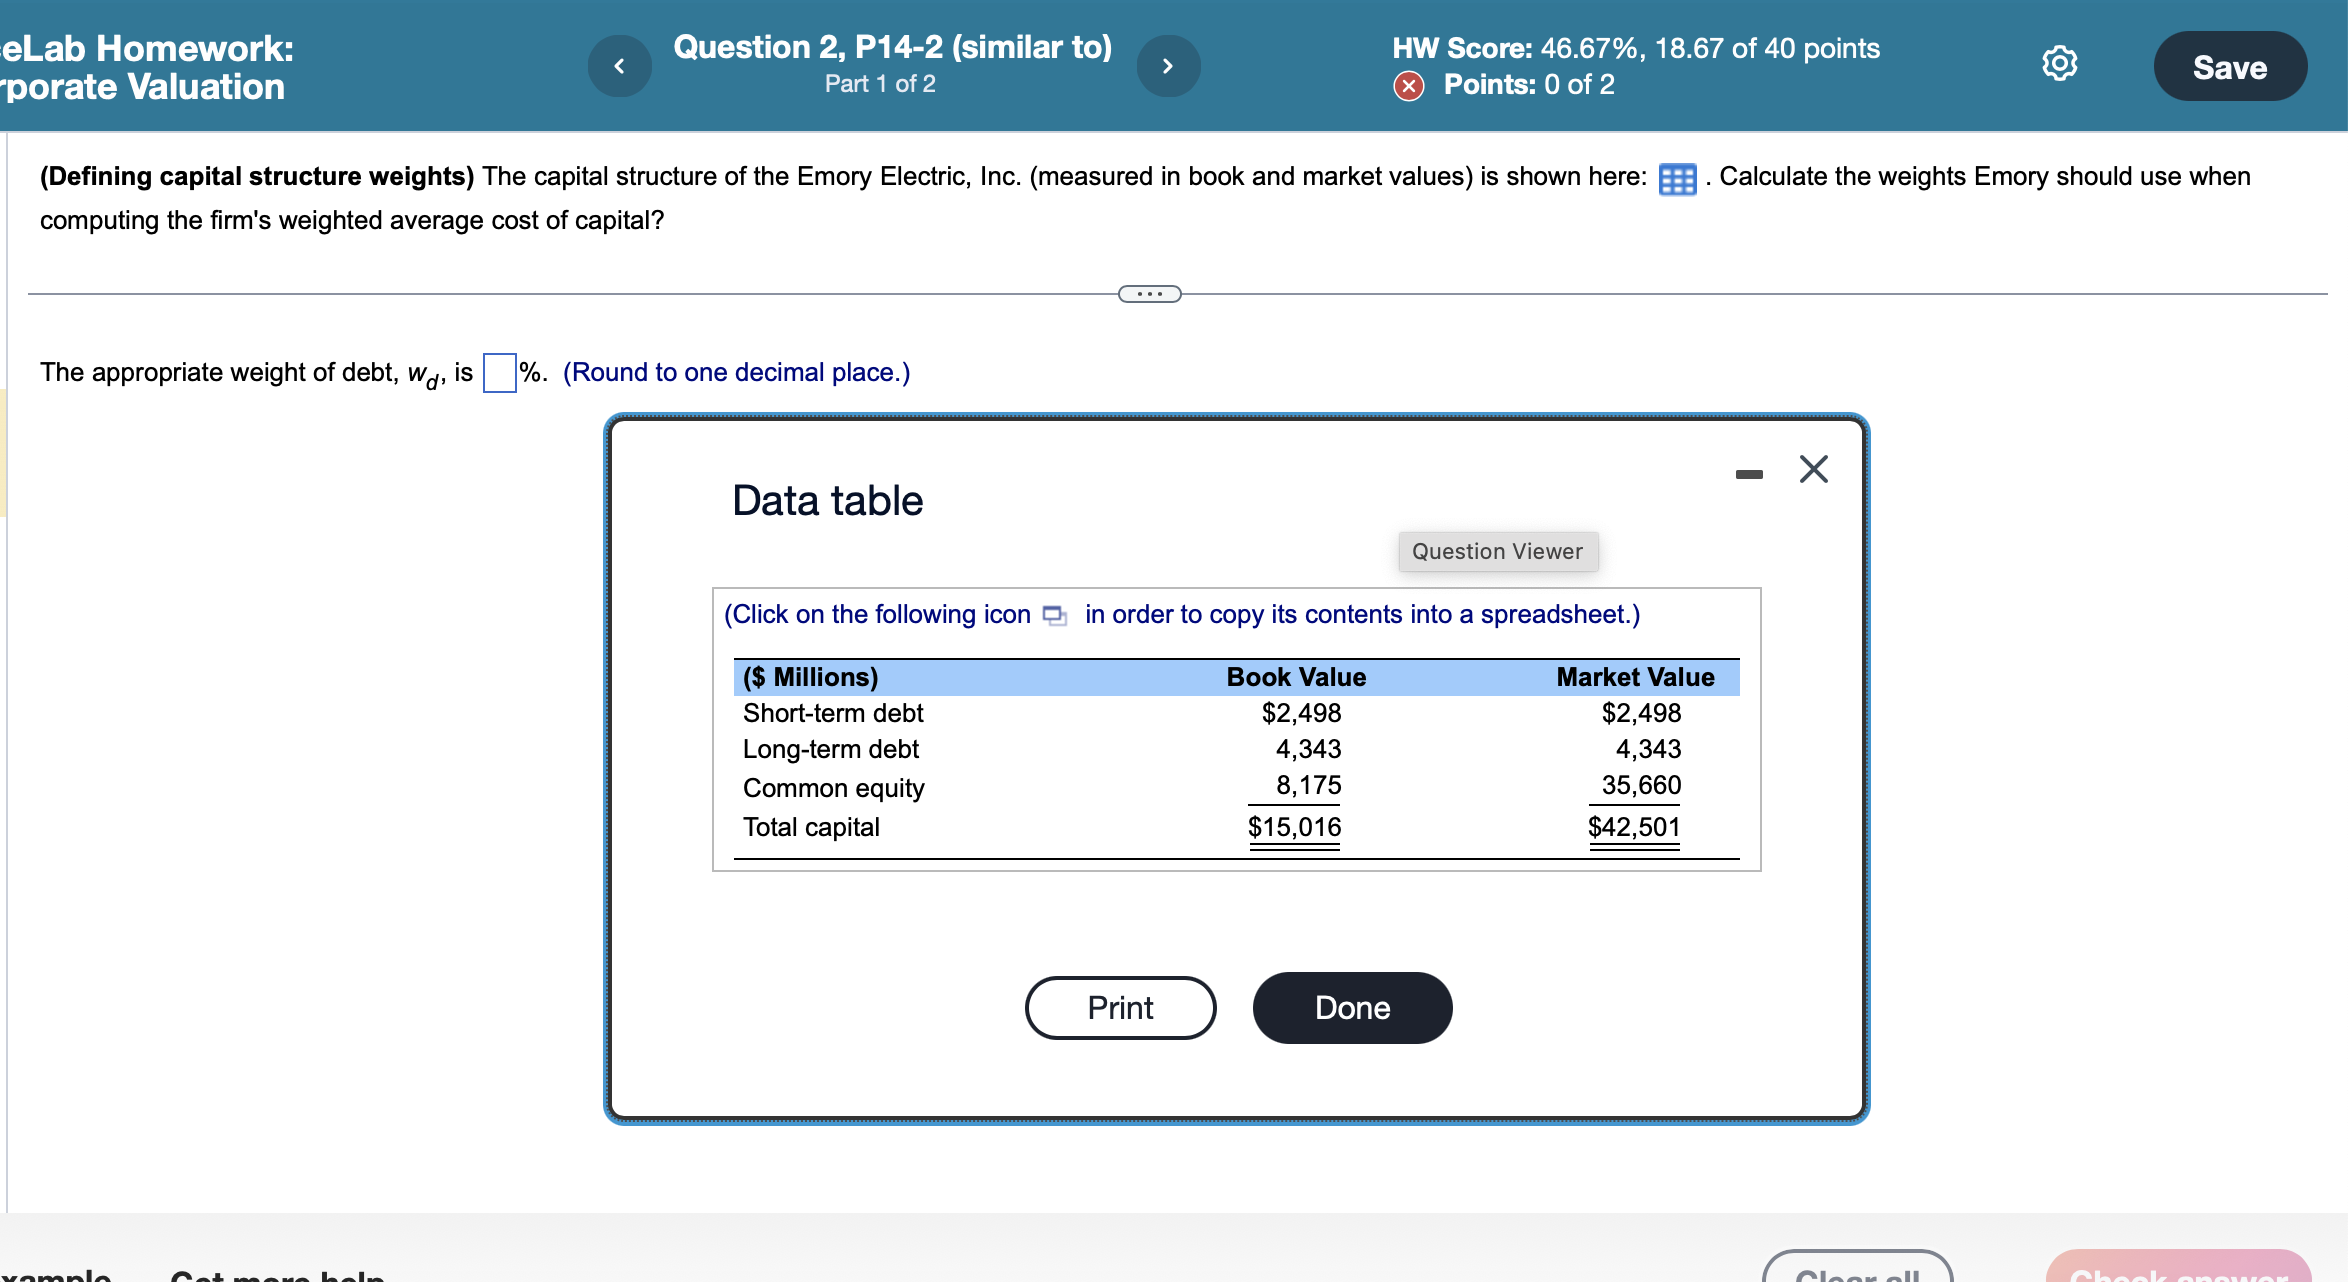Collapse the Data table popup with the dash

(x=1749, y=472)
